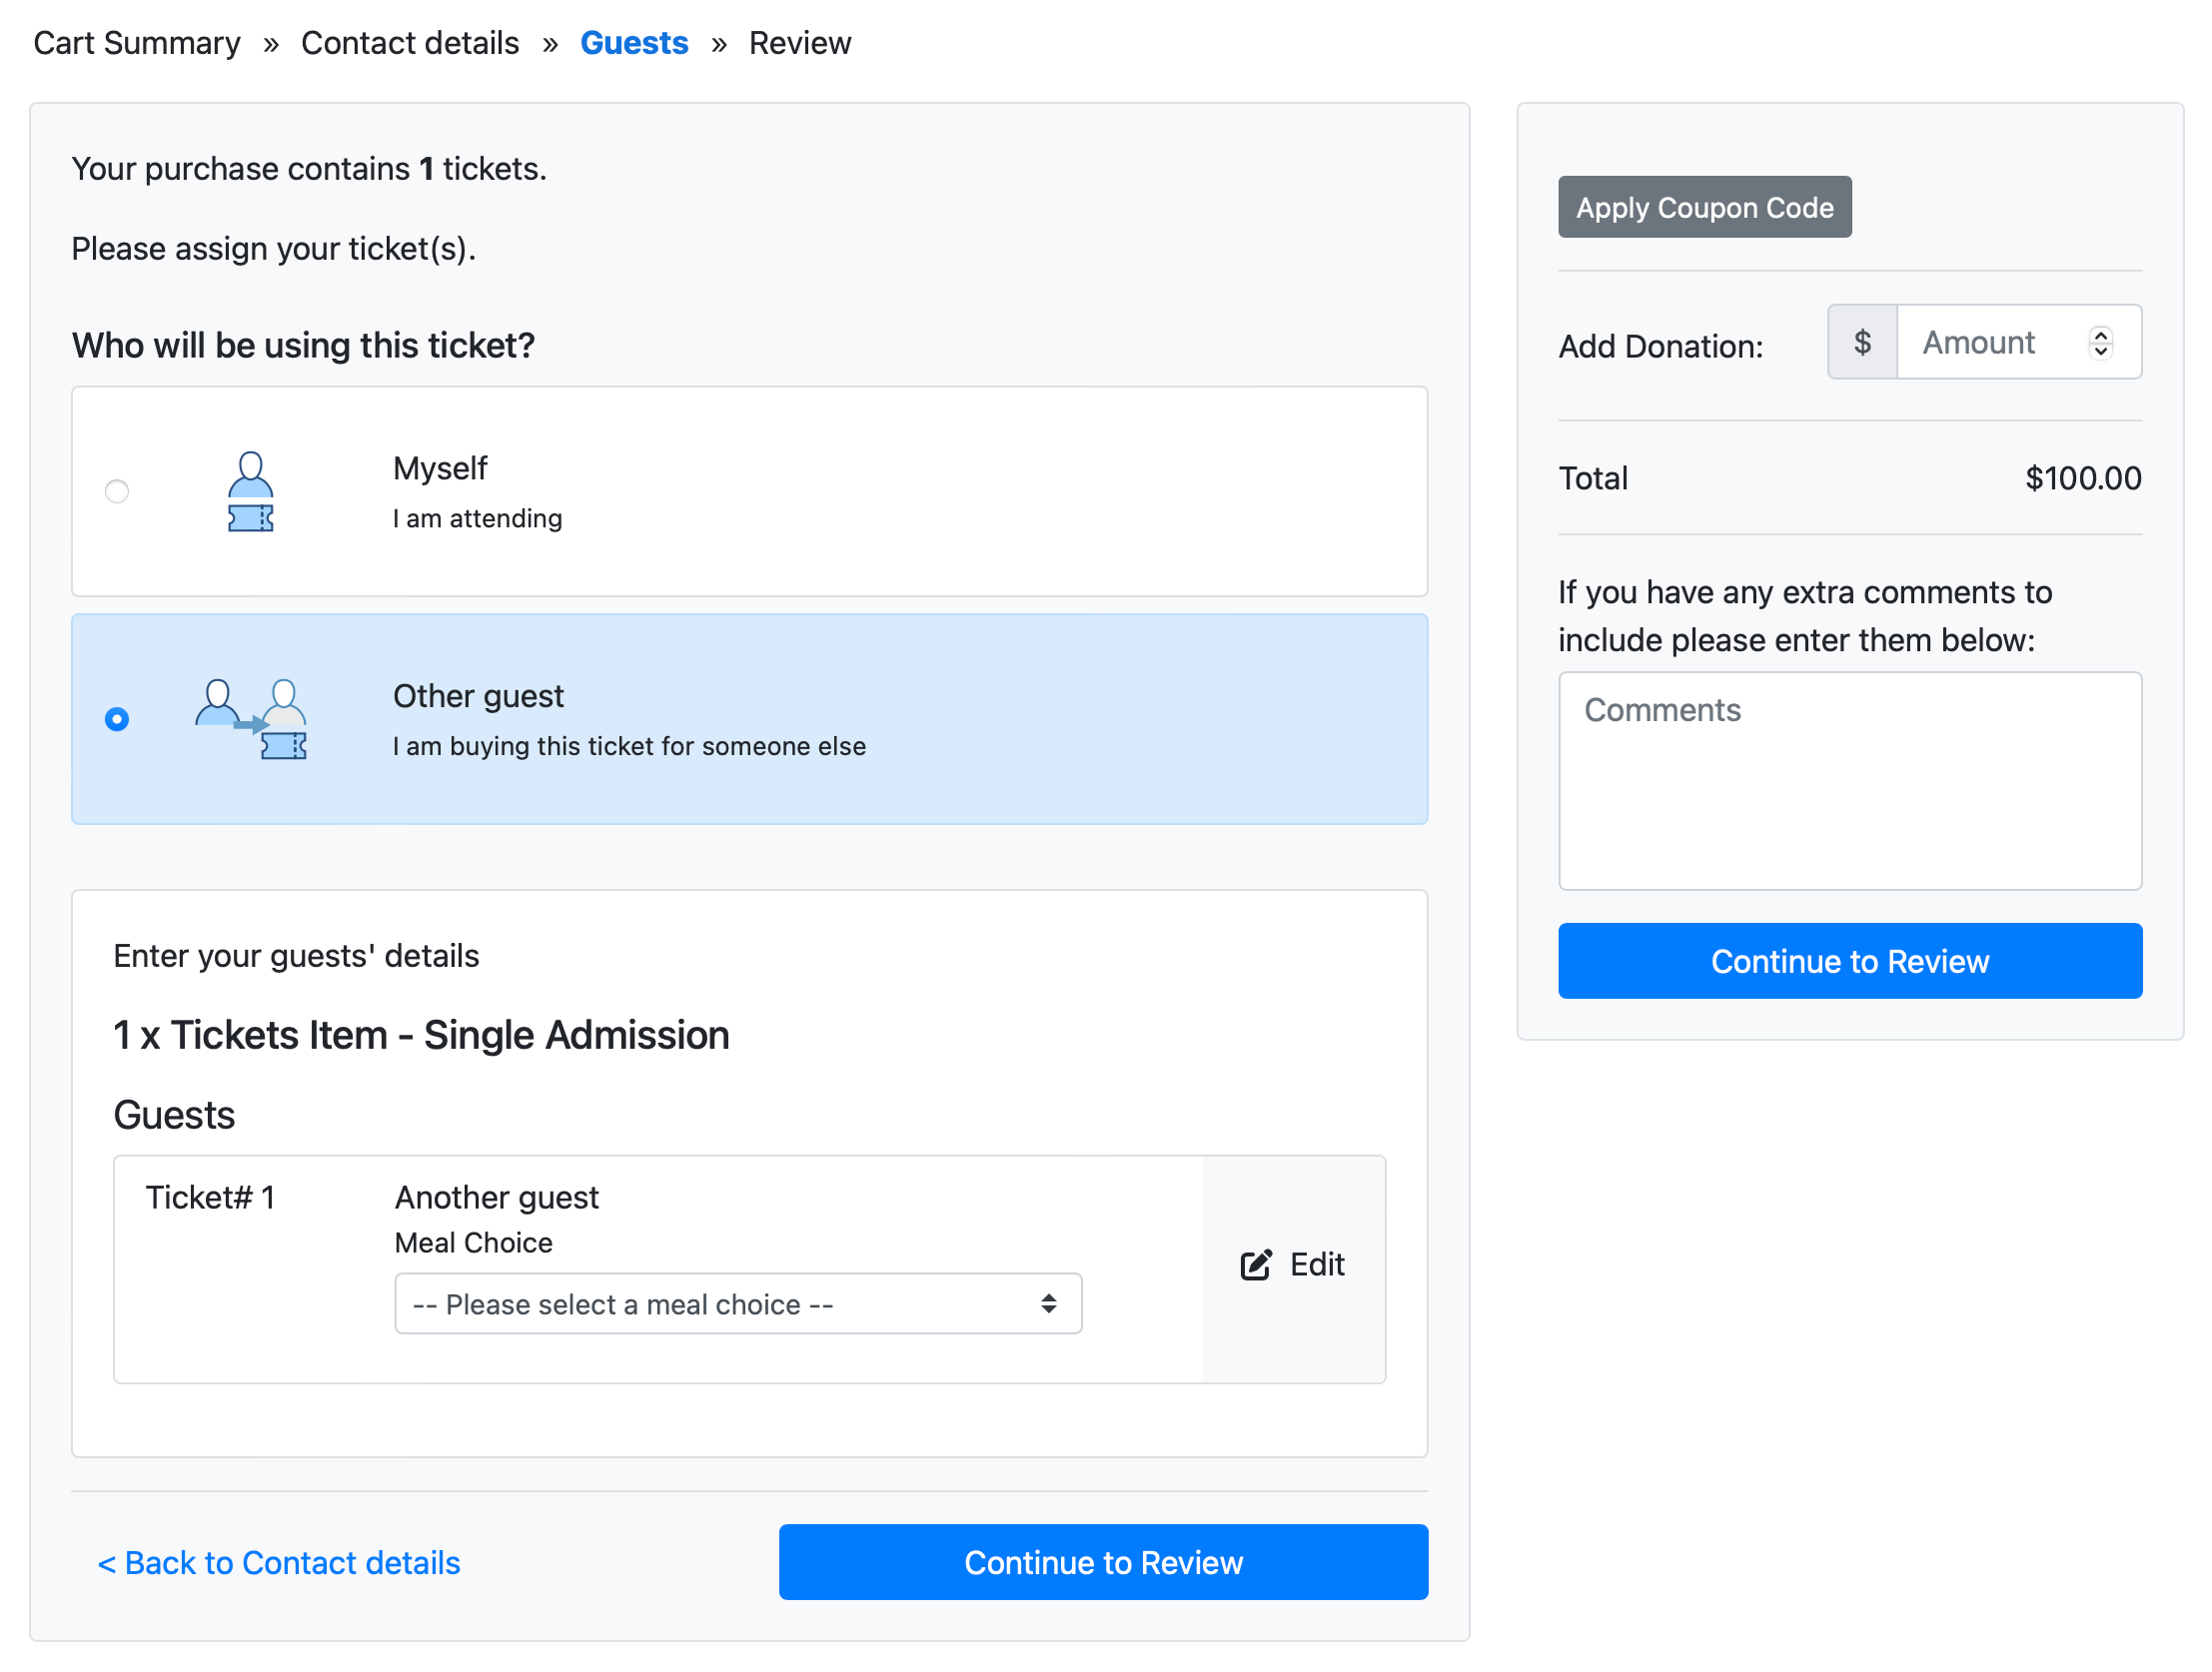Click the meal choice dropdown arrows
The width and height of the screenshot is (2212, 1672).
pos(1048,1303)
